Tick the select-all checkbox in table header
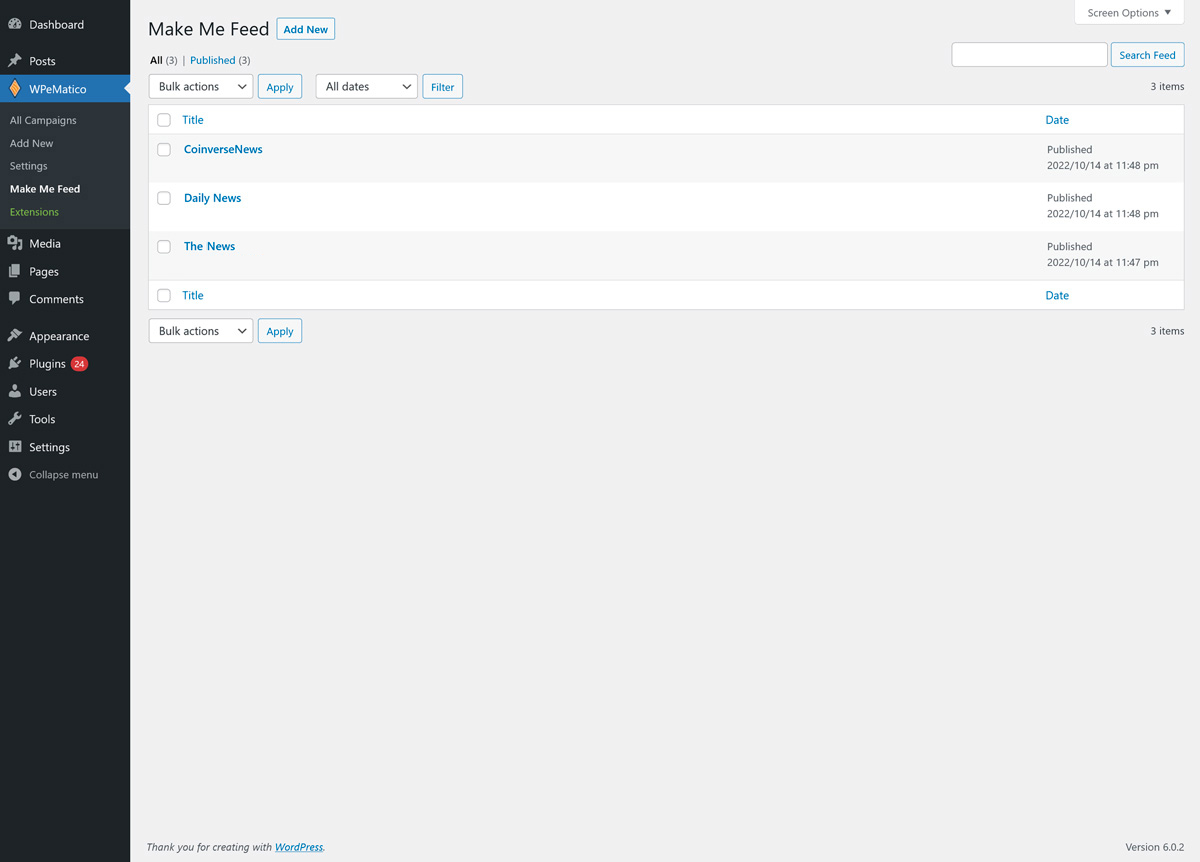 coord(164,120)
